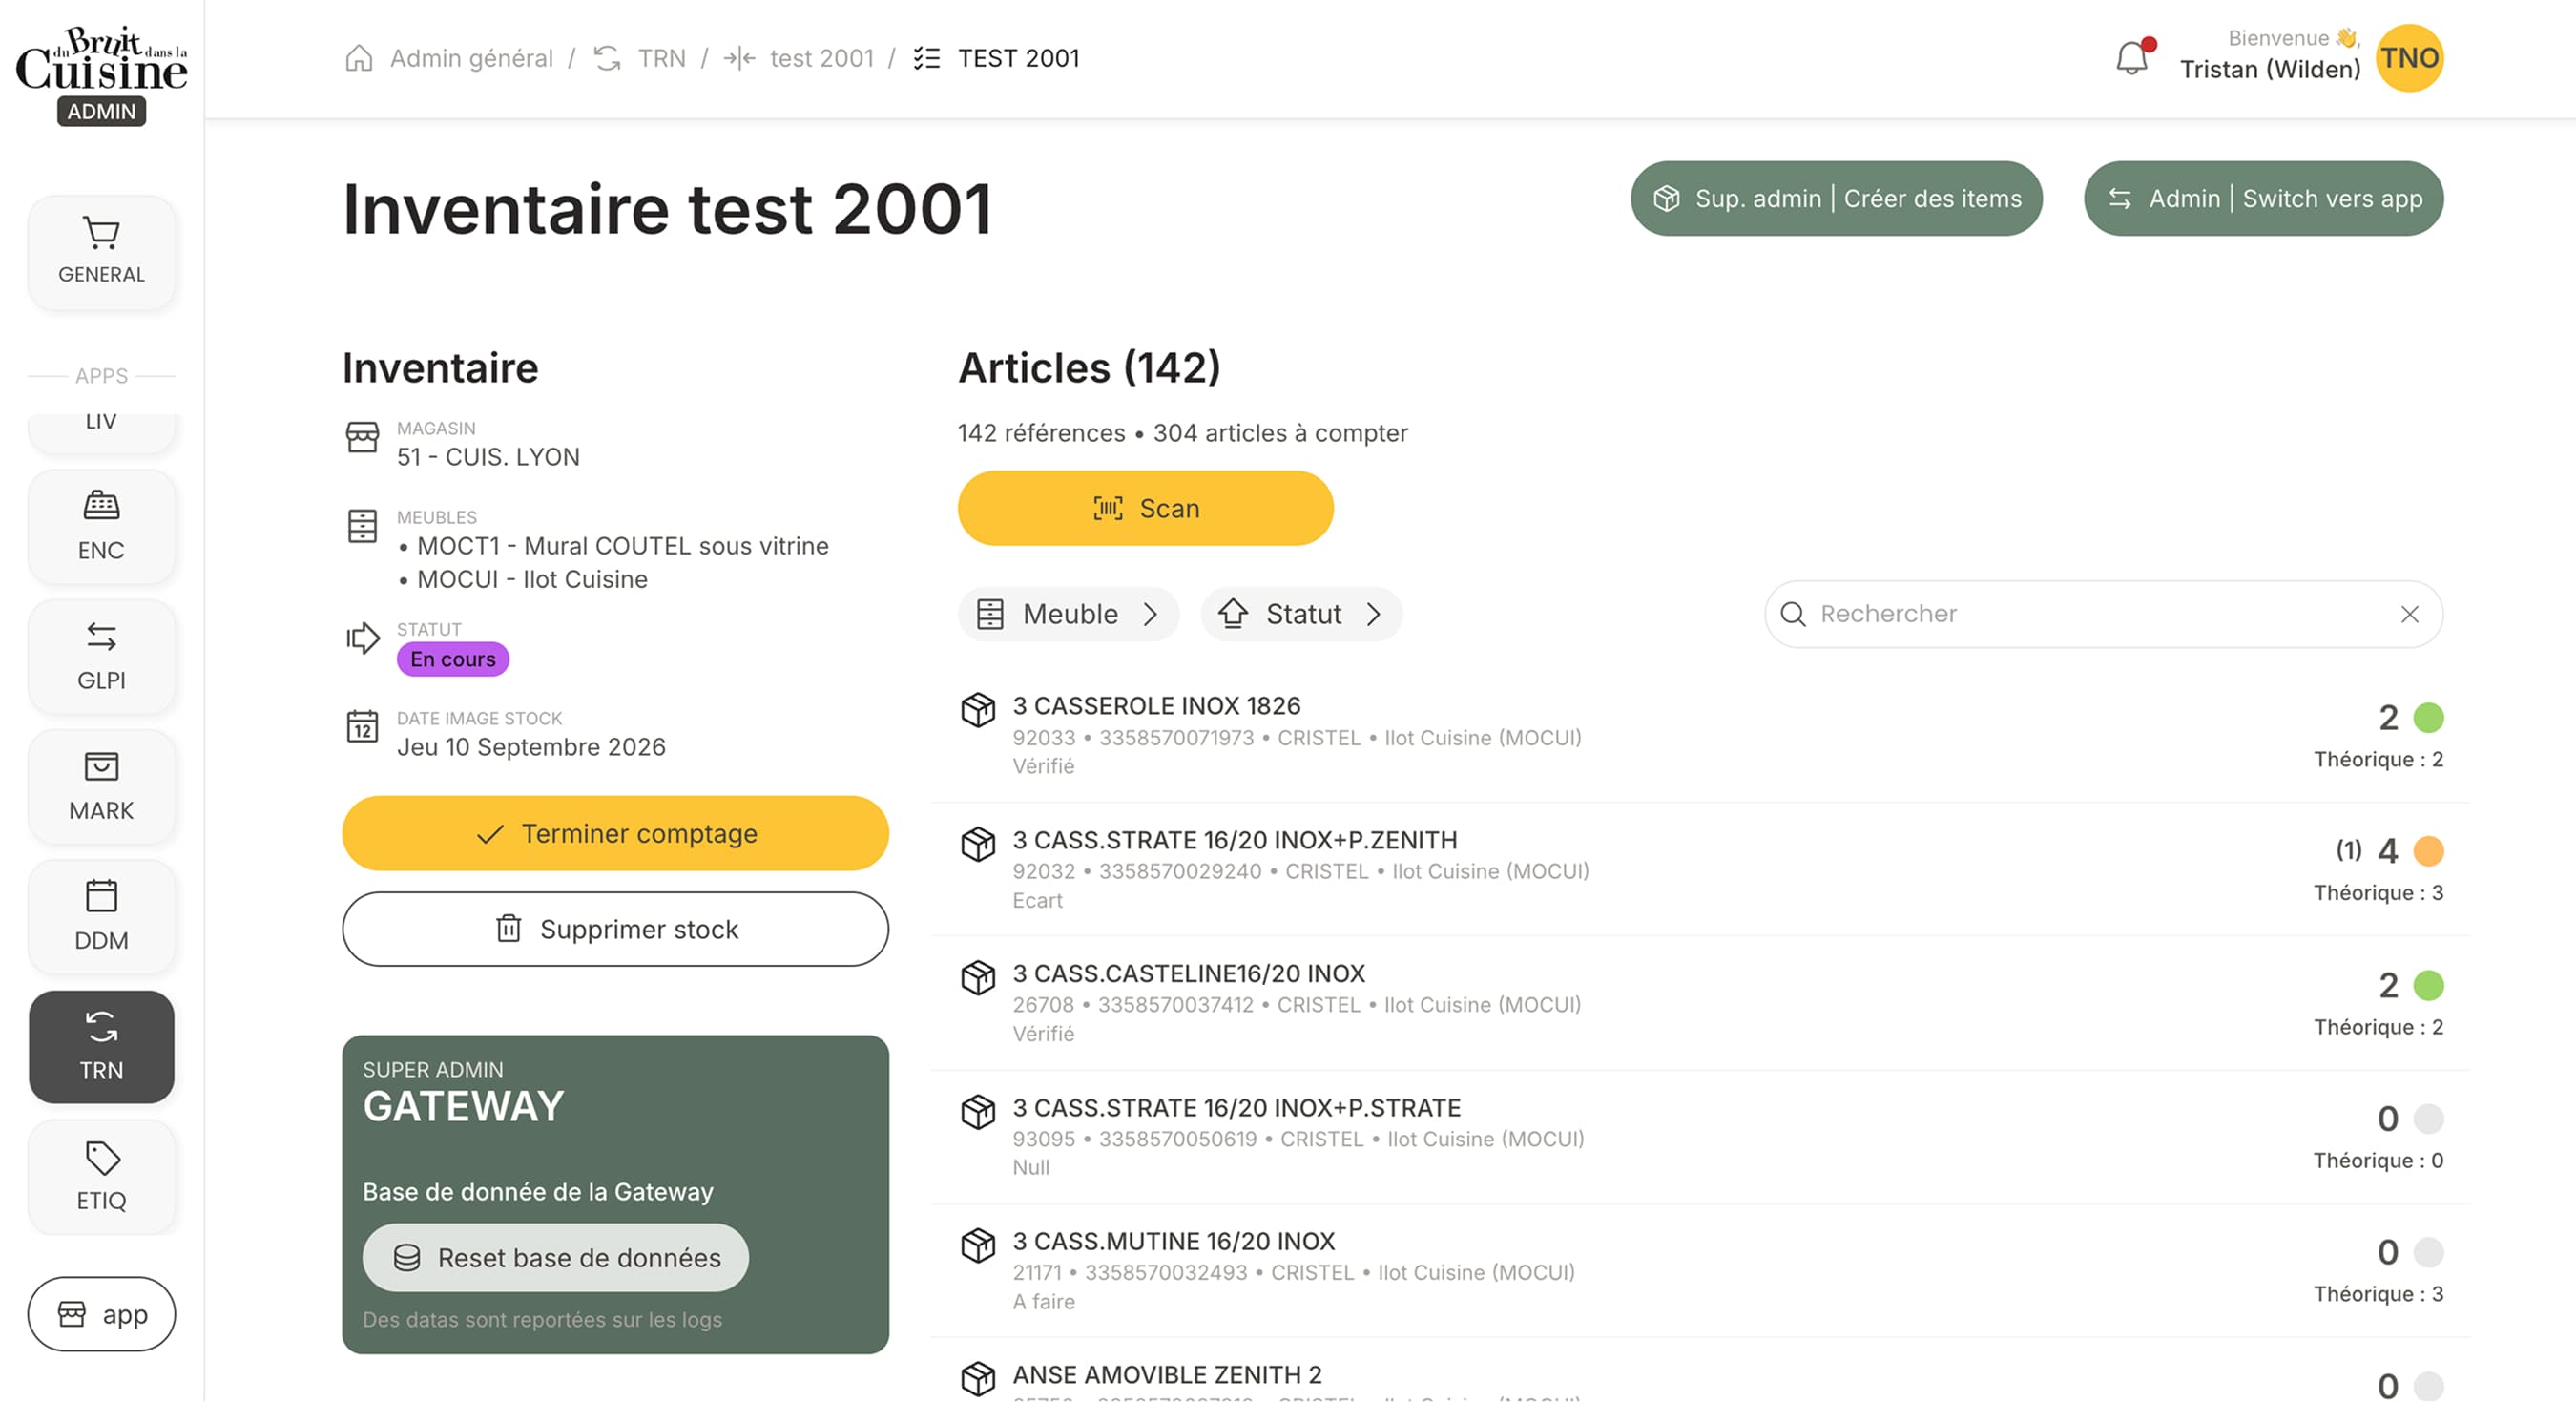
Task: Click TEST 2001 breadcrumb entry
Action: (x=1018, y=58)
